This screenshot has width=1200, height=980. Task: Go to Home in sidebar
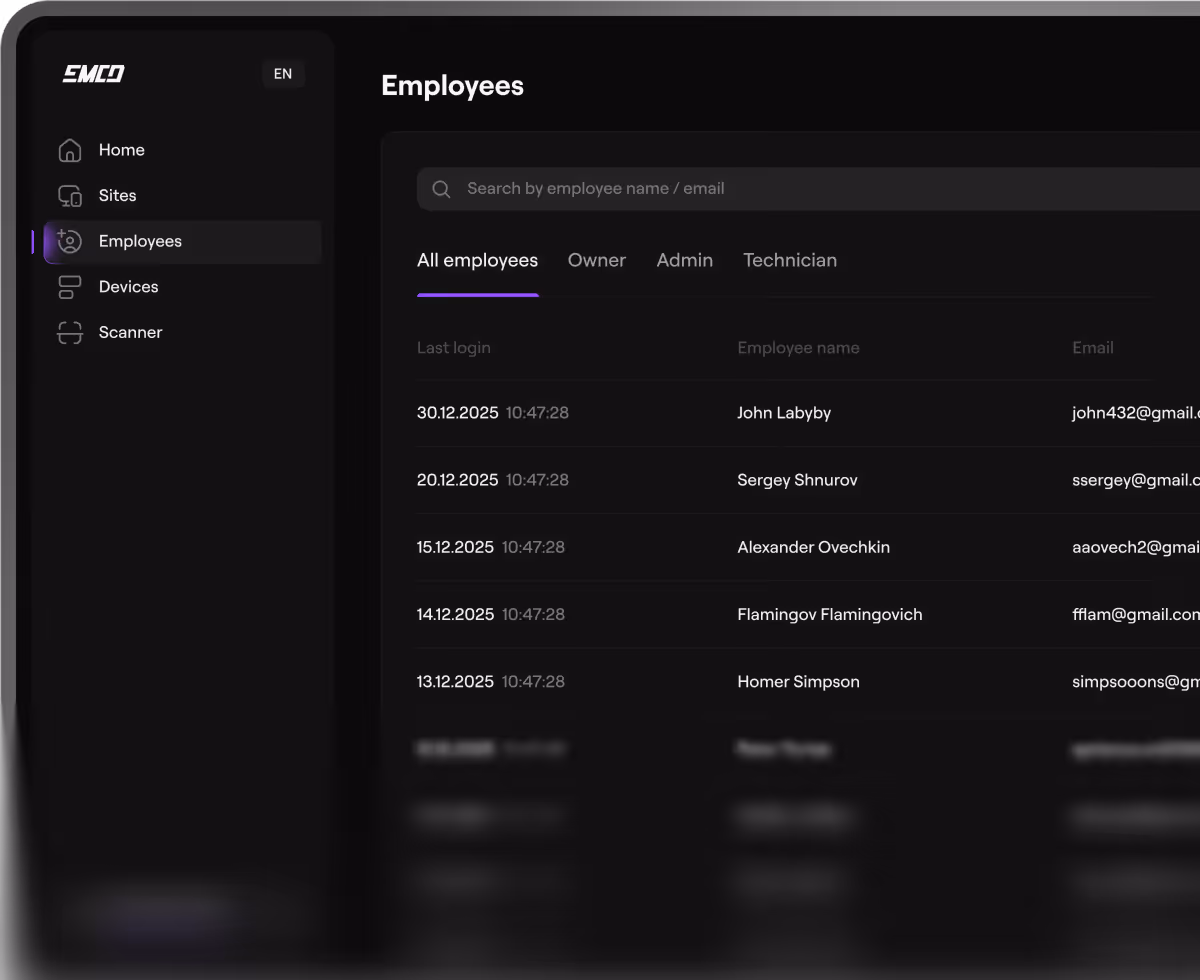(122, 150)
